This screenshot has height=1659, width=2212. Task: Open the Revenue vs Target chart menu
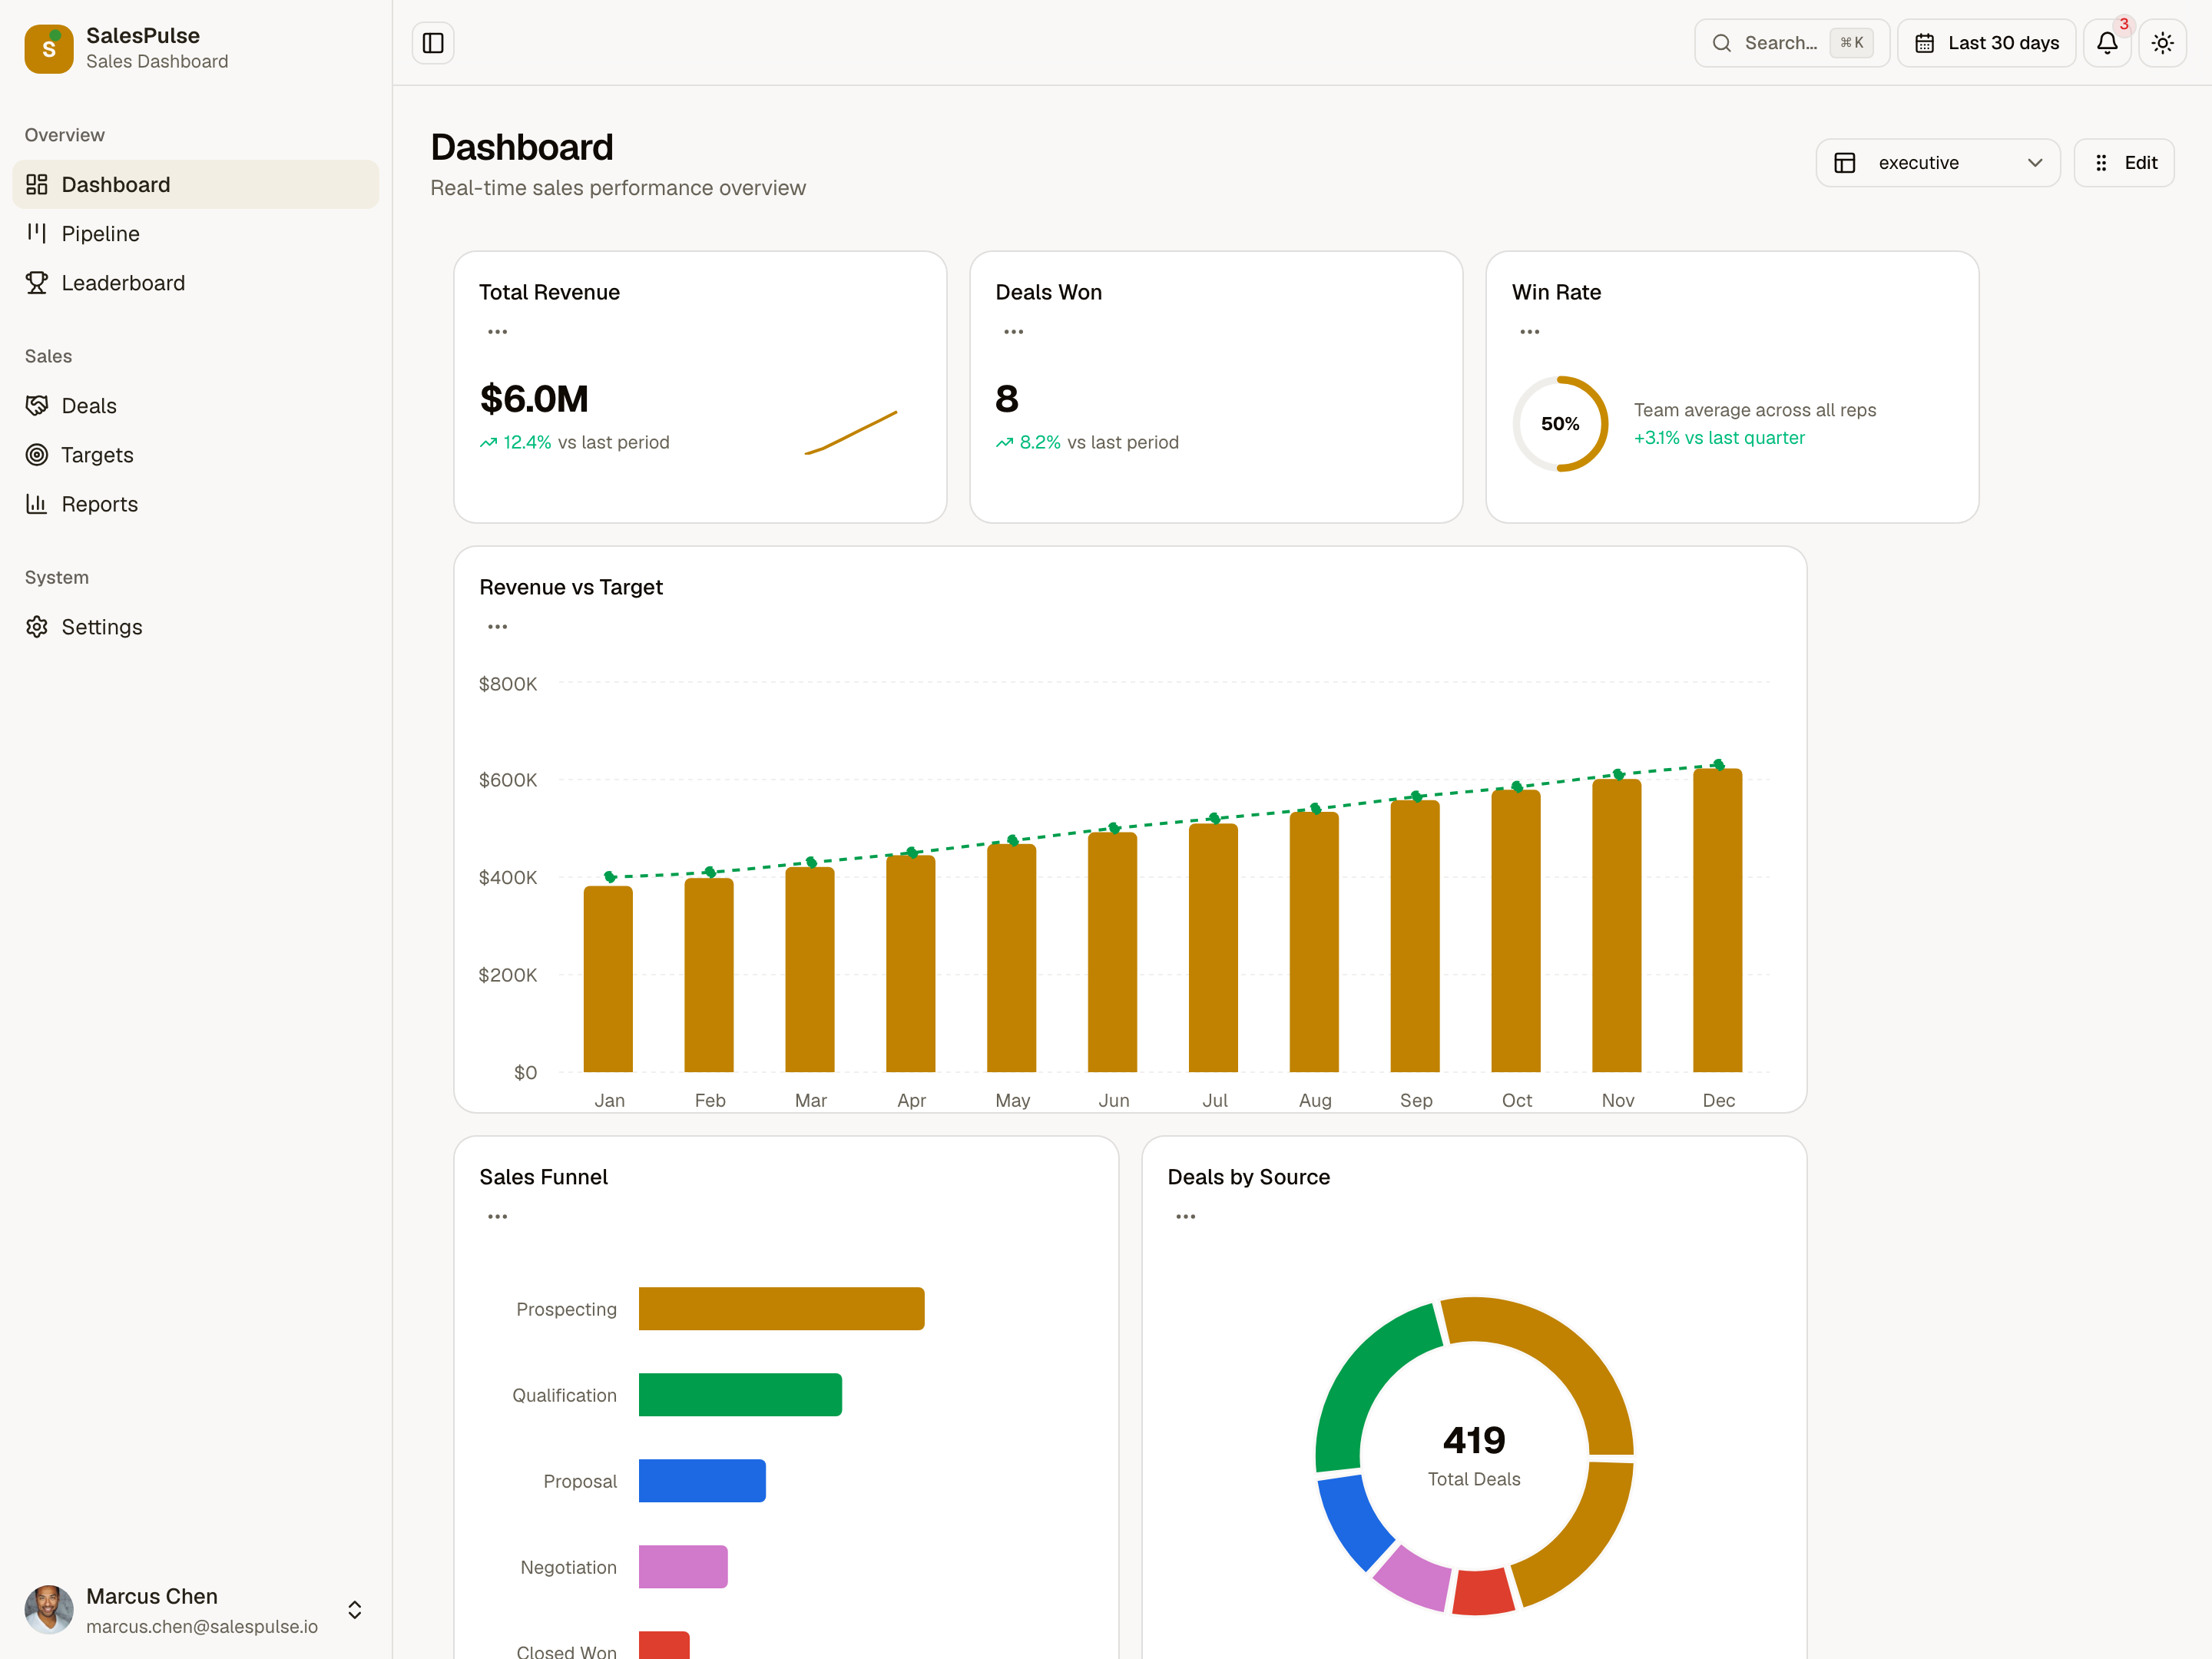point(497,626)
